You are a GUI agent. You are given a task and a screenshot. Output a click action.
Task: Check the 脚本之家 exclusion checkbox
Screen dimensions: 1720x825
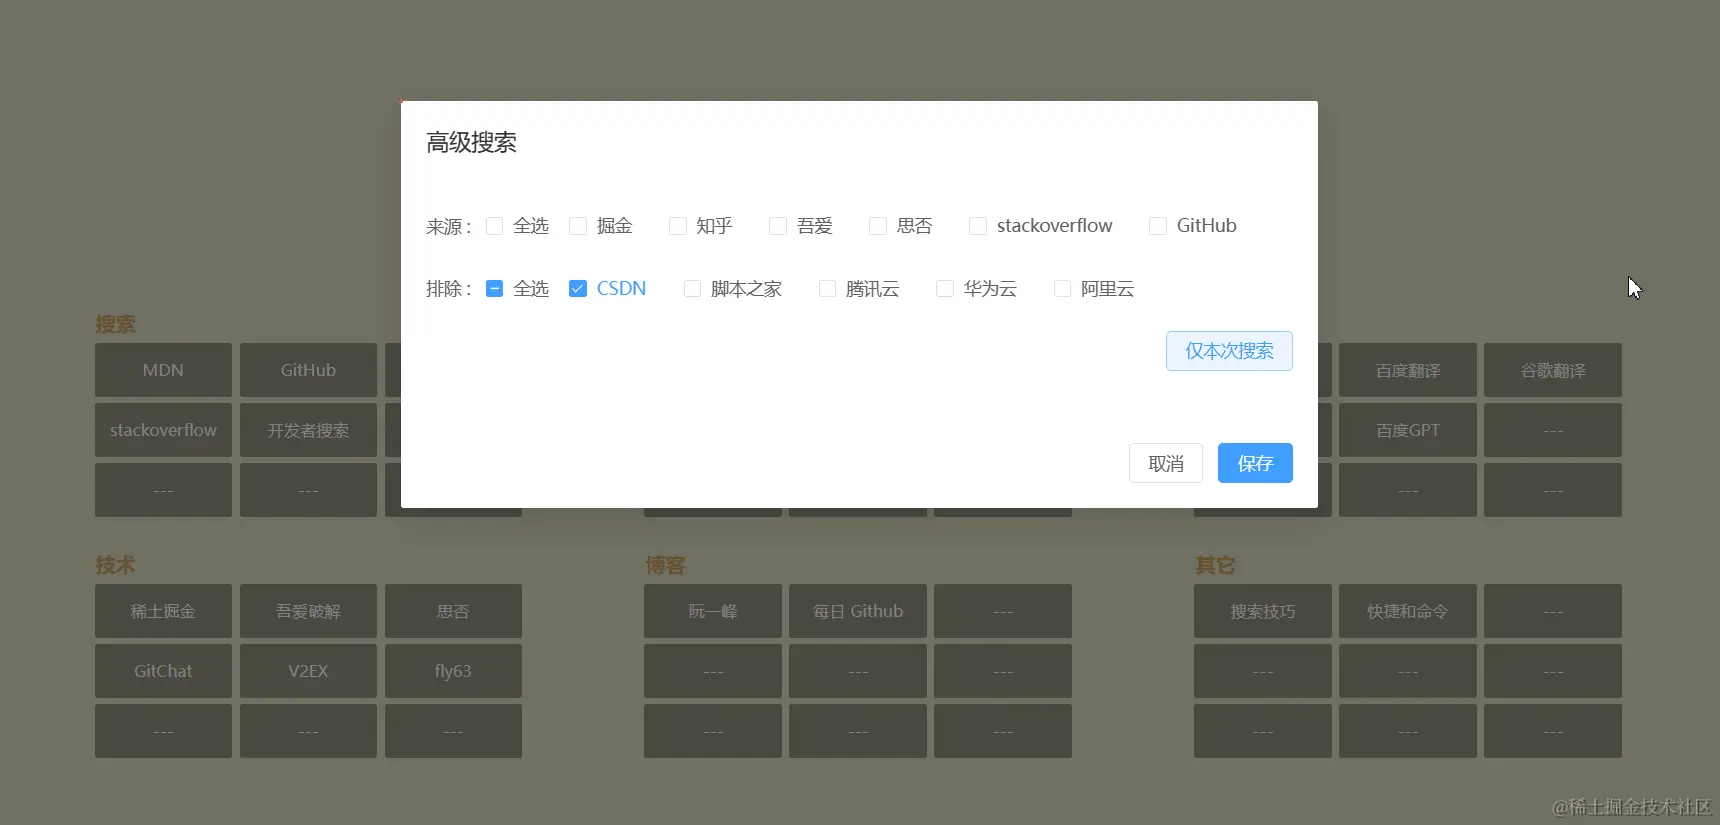click(692, 289)
